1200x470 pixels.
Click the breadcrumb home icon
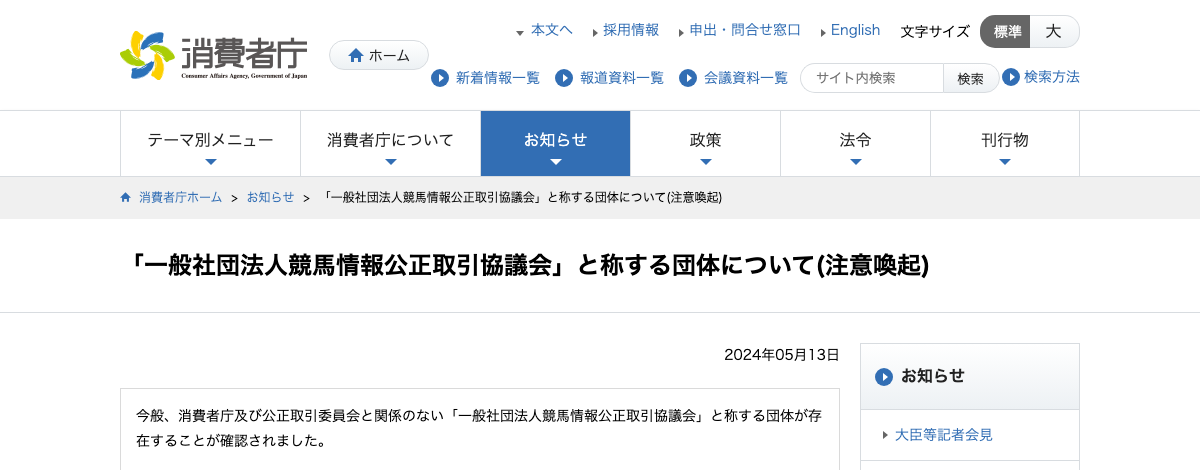pos(126,197)
